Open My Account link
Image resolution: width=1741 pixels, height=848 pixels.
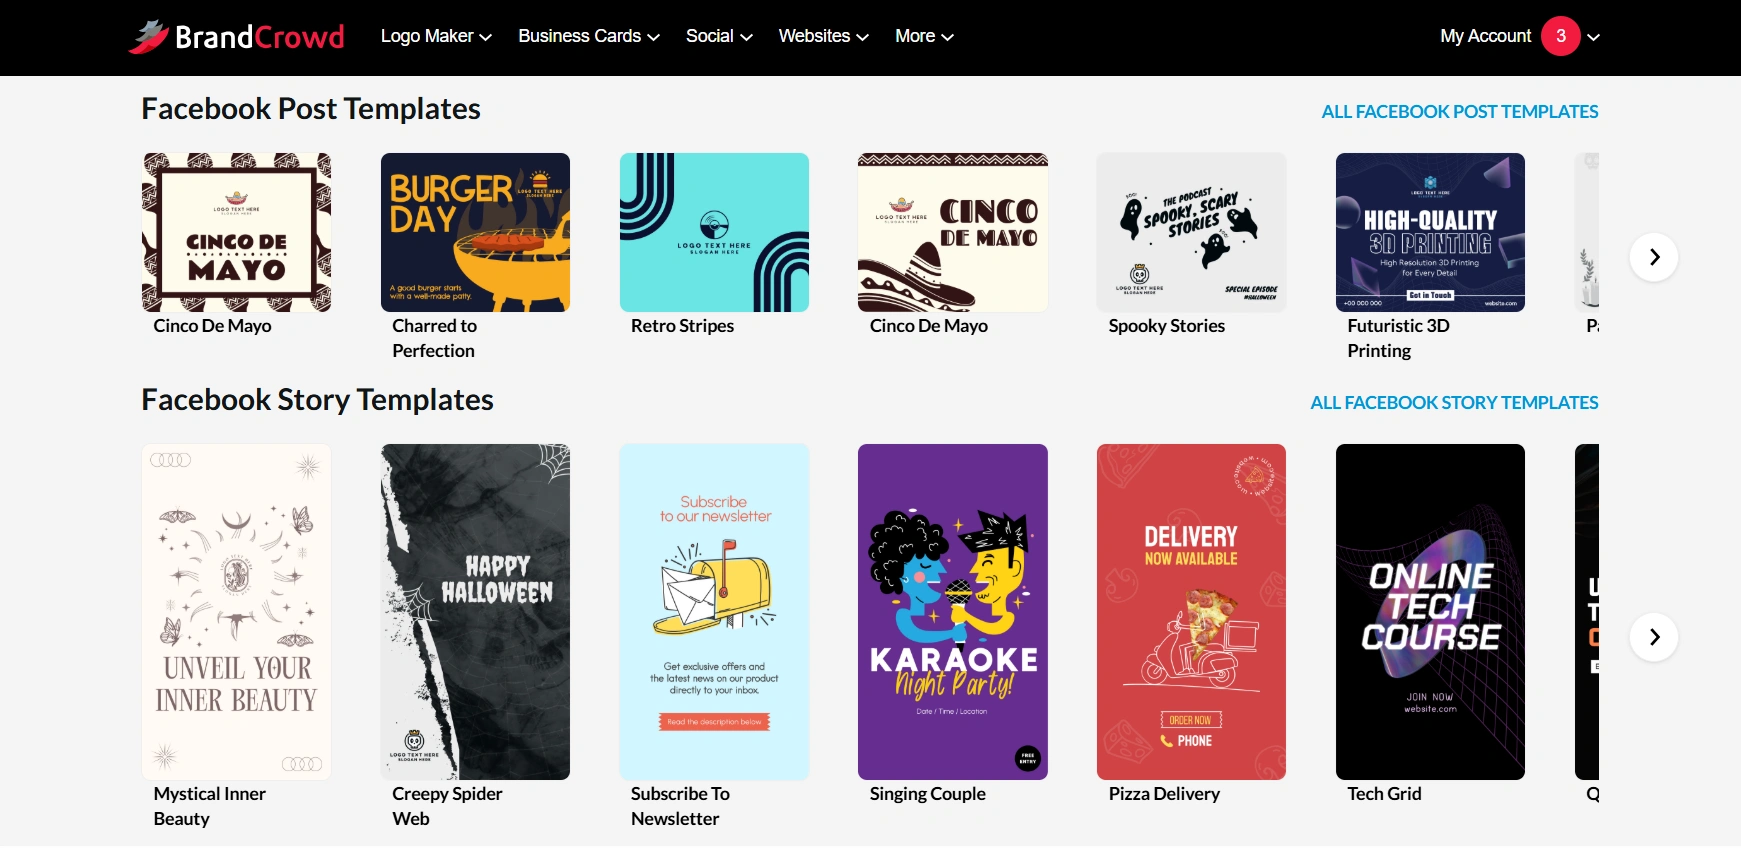1485,36
